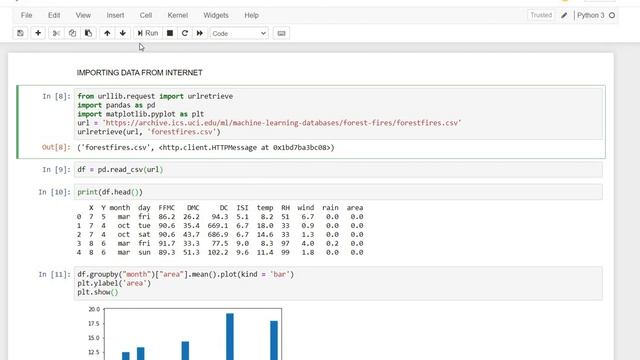
Task: Move selected cell up arrow
Action: point(107,33)
